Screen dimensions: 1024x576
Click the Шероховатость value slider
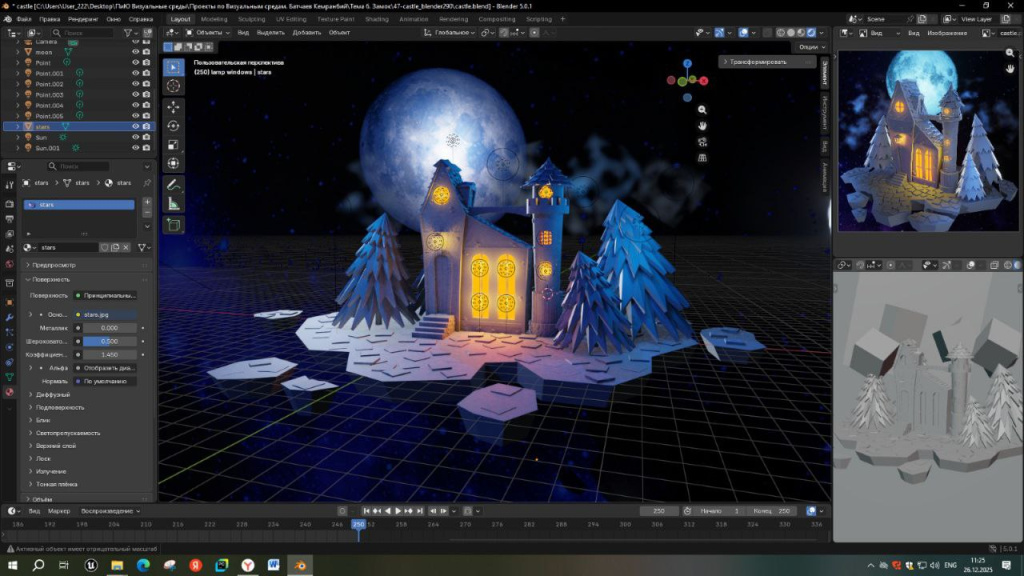pyautogui.click(x=109, y=341)
